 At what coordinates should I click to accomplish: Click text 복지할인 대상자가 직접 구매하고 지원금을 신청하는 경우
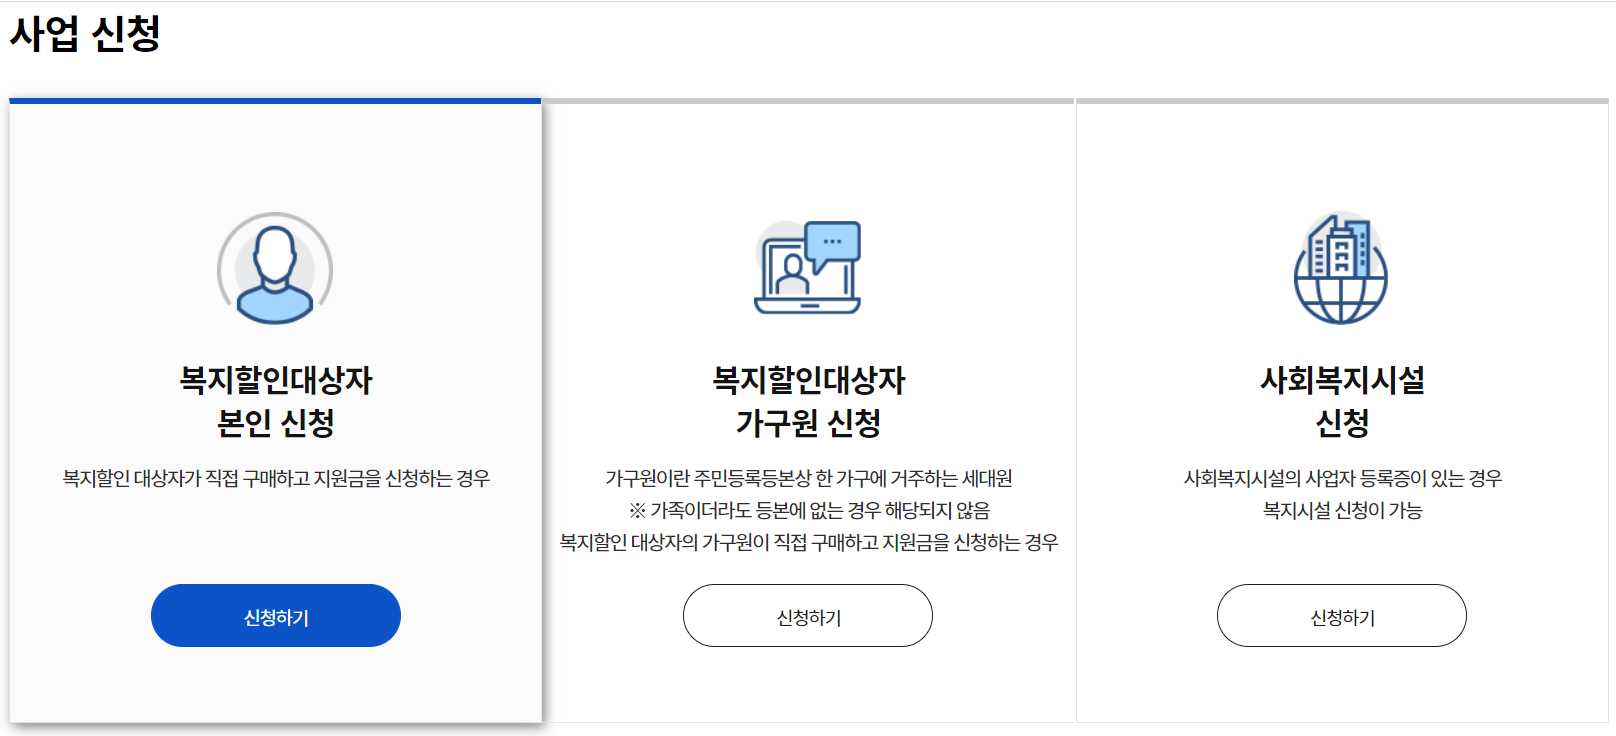pos(276,479)
